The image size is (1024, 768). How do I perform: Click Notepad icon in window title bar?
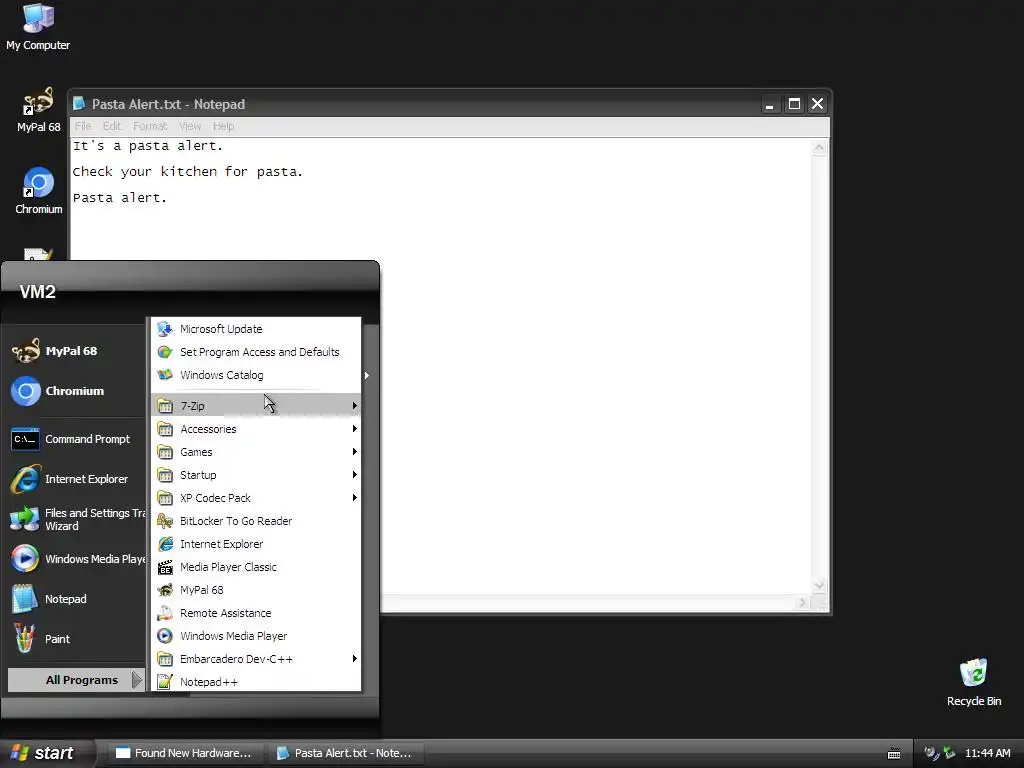80,104
